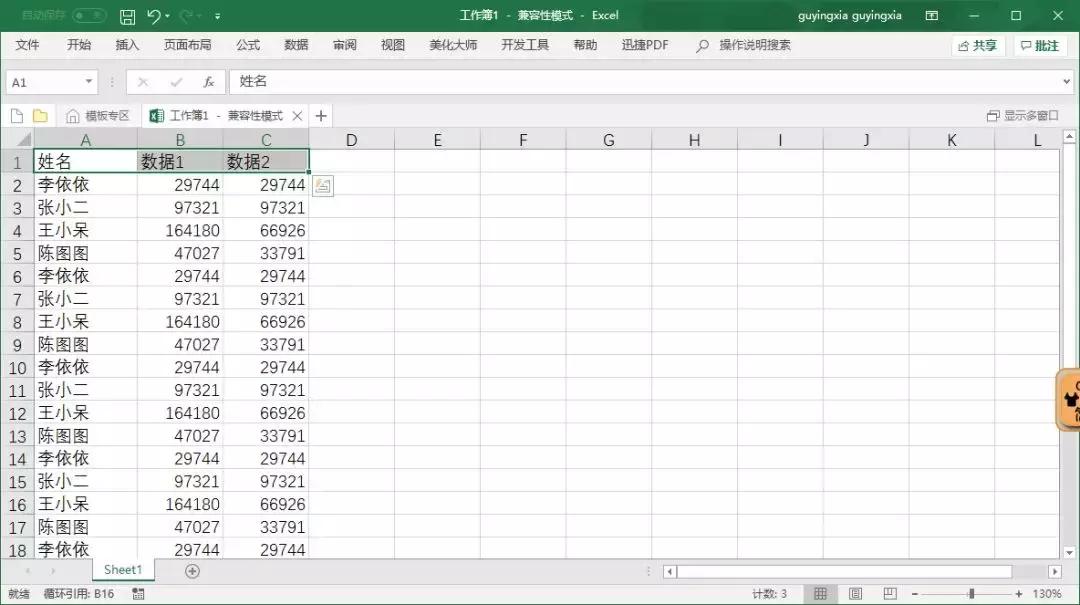Open a new blank workbook via the page icon
The height and width of the screenshot is (605, 1080).
tap(16, 115)
